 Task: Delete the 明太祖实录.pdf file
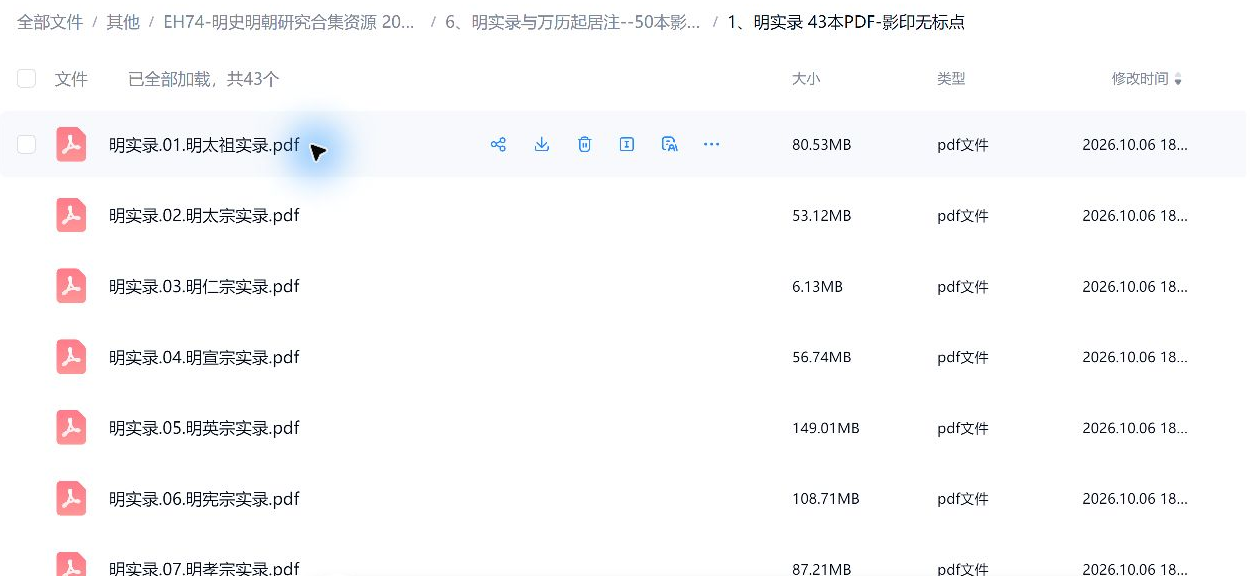coord(584,145)
